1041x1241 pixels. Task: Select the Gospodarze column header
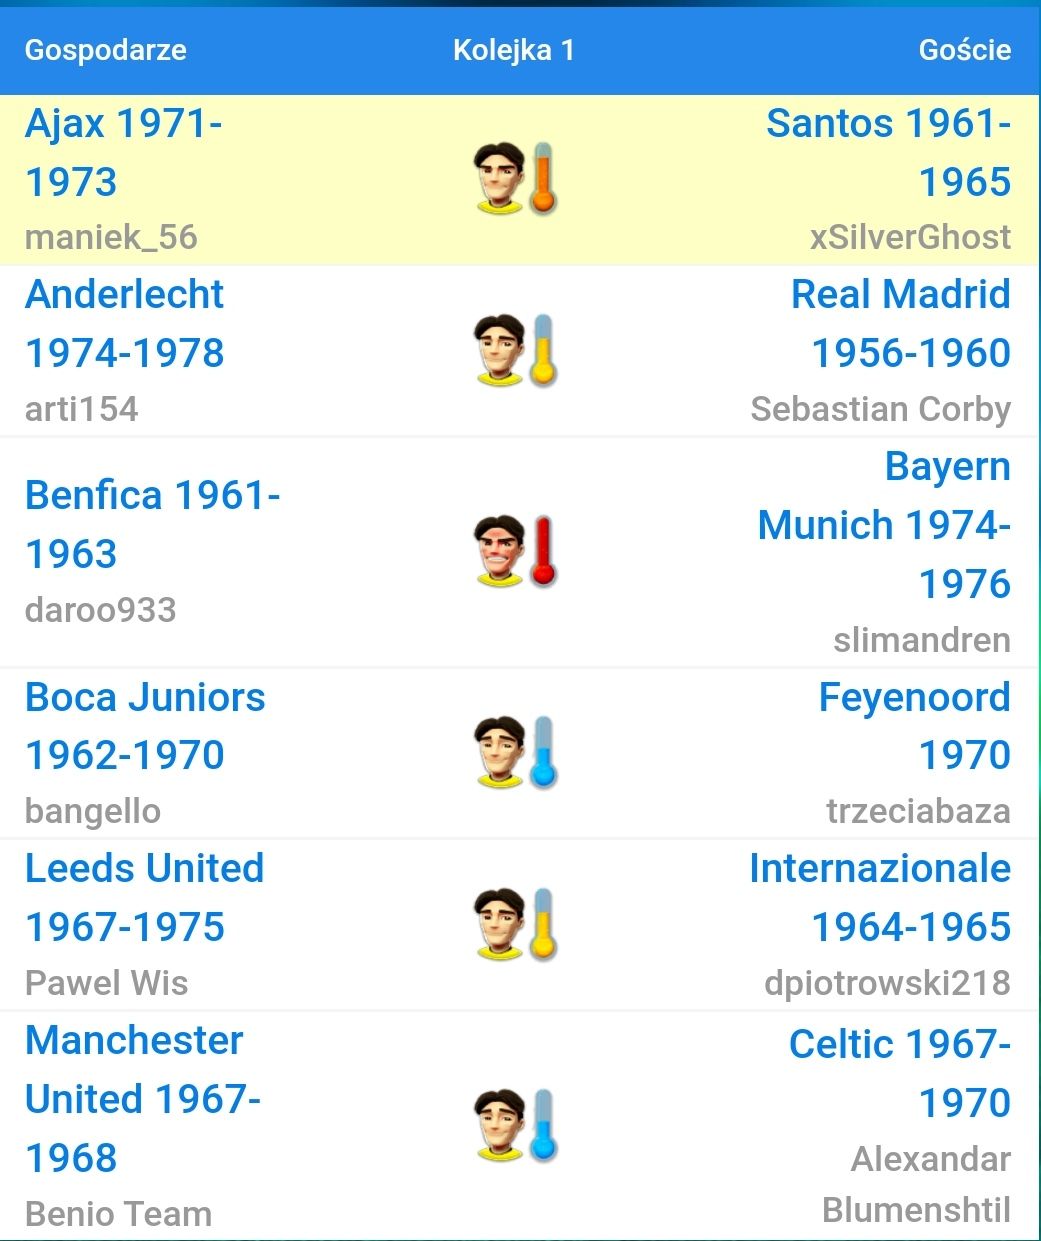click(x=106, y=50)
